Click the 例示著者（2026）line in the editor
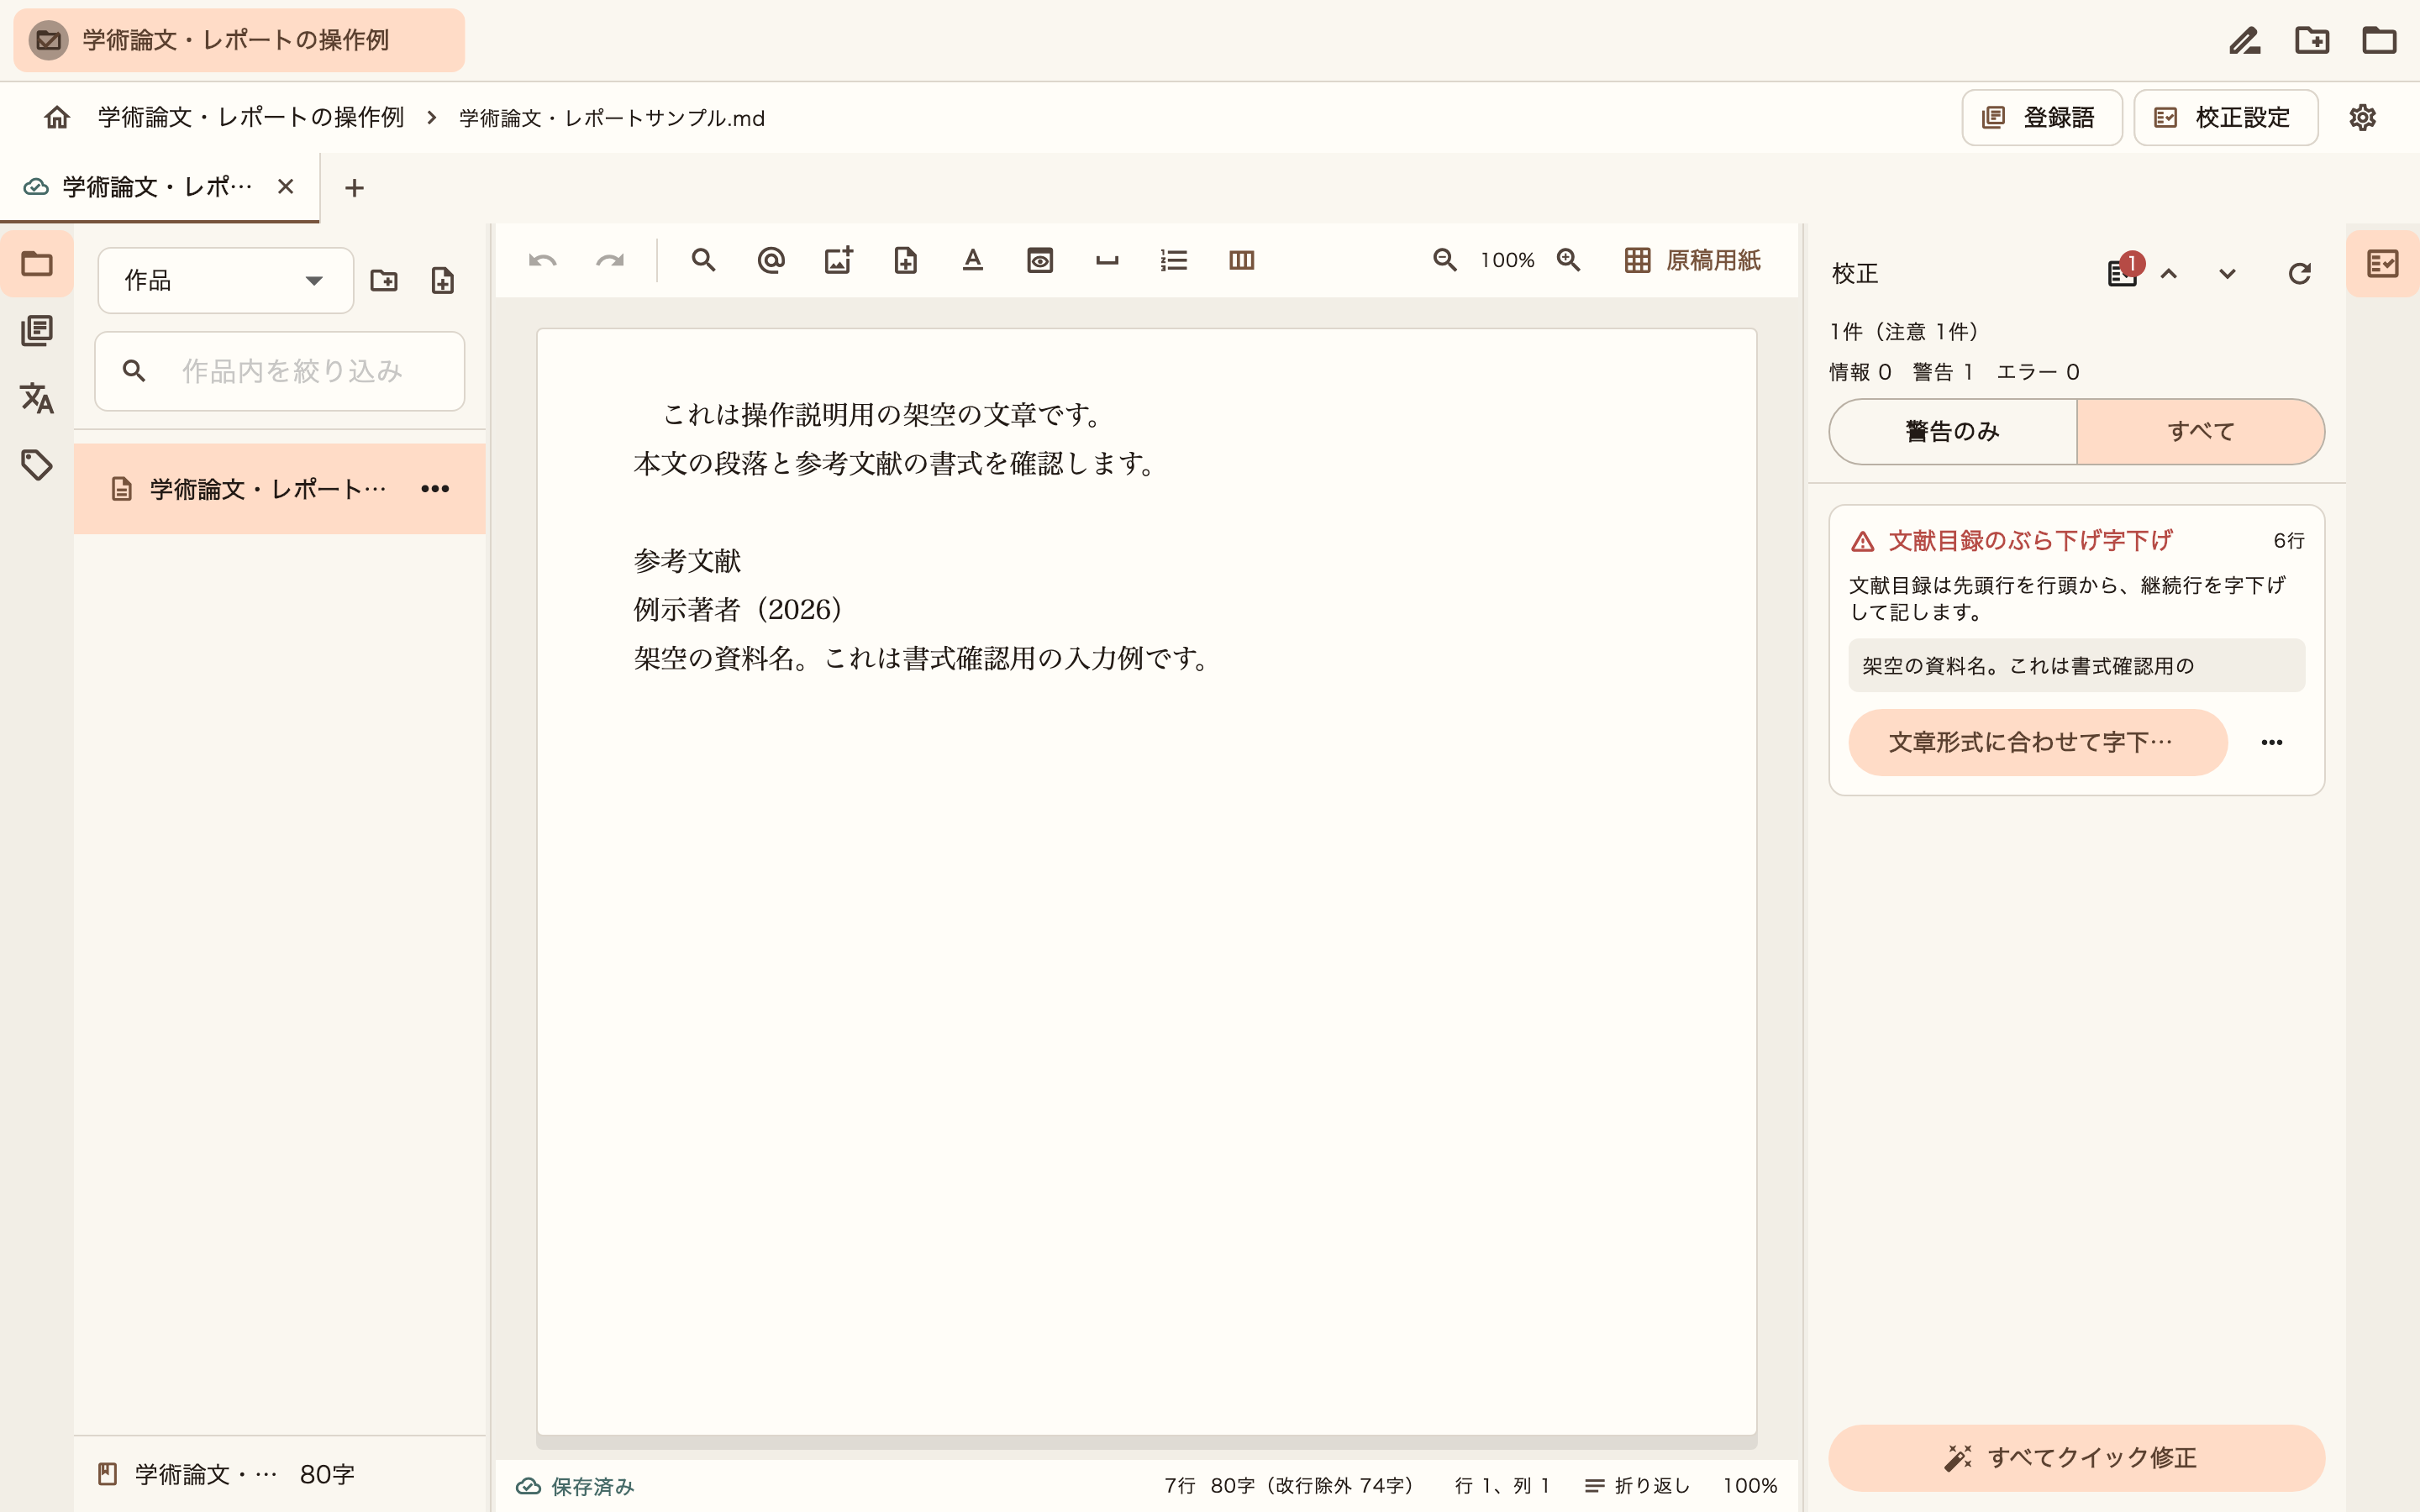 (x=740, y=610)
